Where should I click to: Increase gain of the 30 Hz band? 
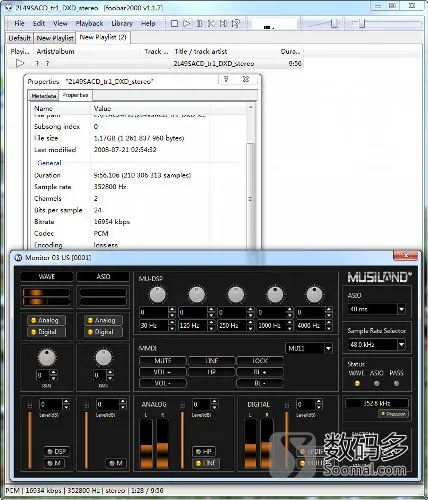click(x=172, y=310)
